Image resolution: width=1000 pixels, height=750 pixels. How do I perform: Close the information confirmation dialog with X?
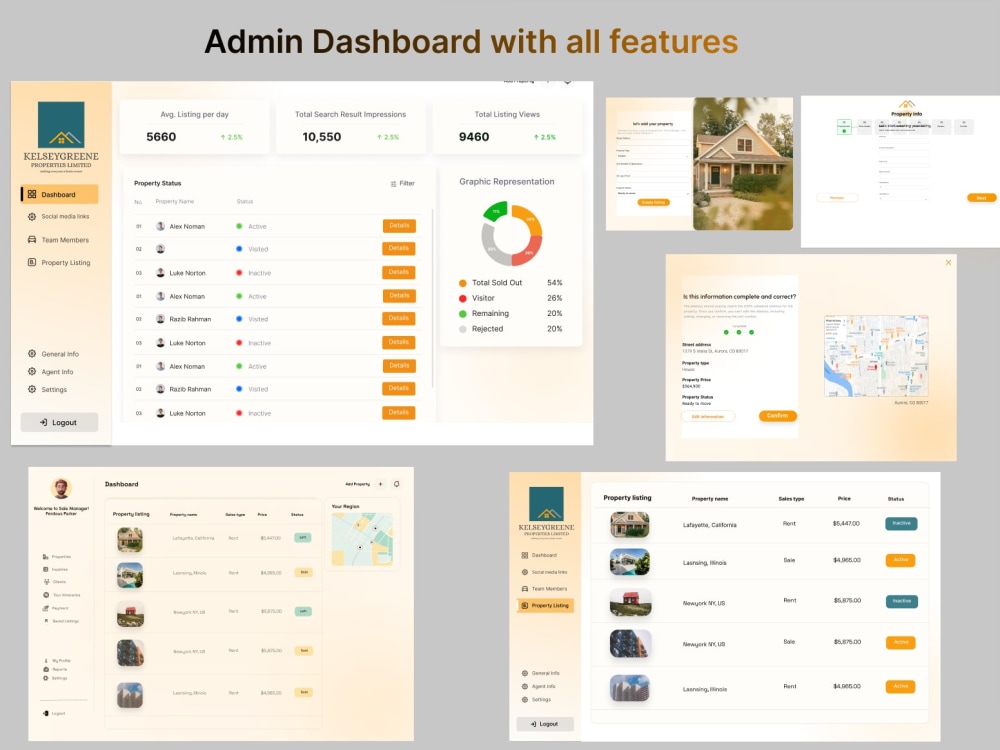pos(948,262)
